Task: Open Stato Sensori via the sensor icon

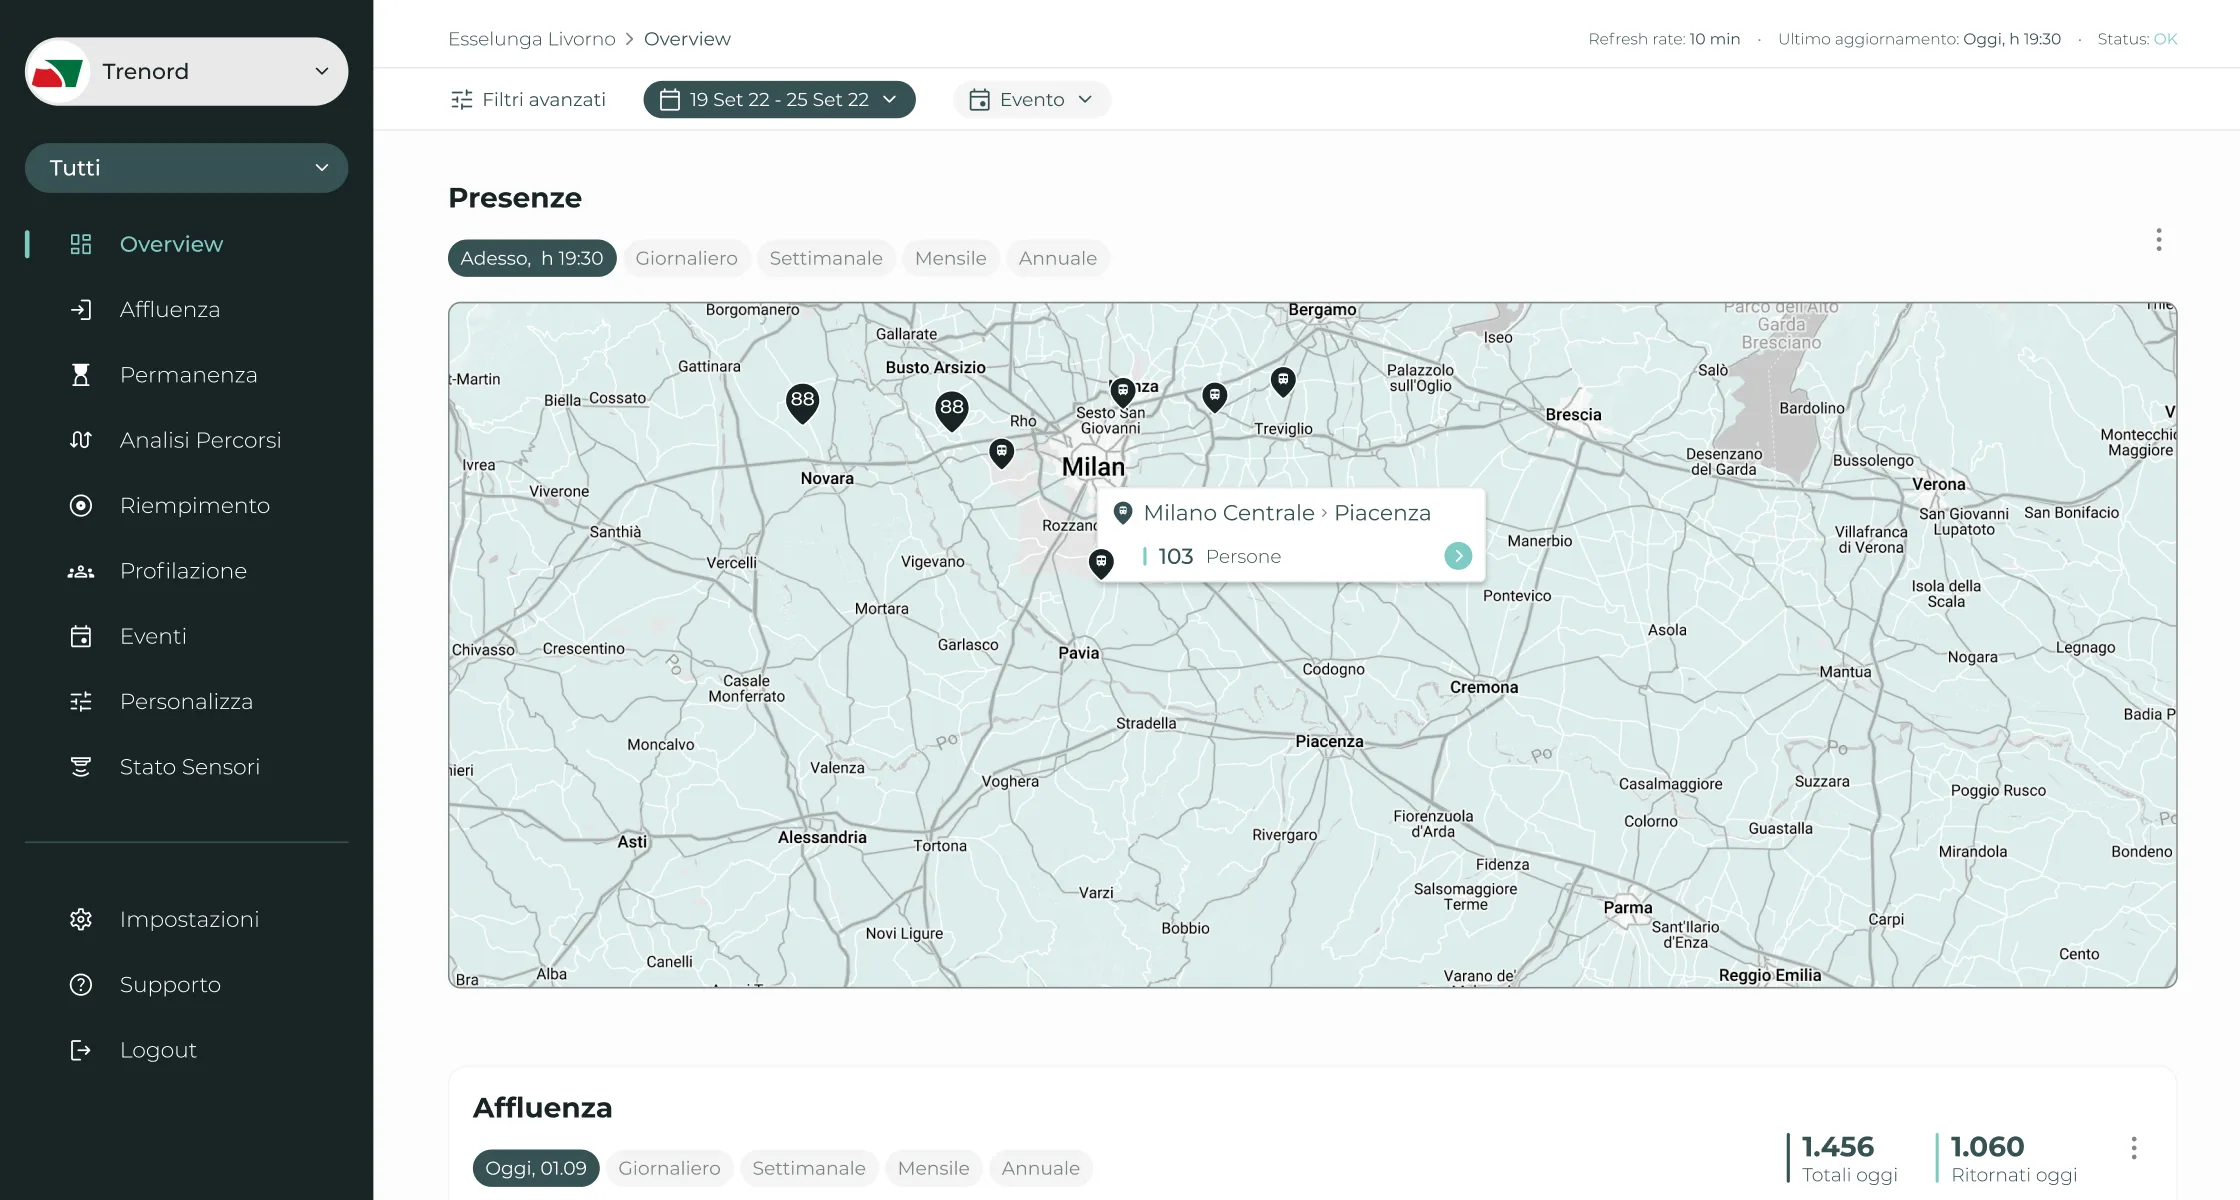Action: tap(80, 766)
